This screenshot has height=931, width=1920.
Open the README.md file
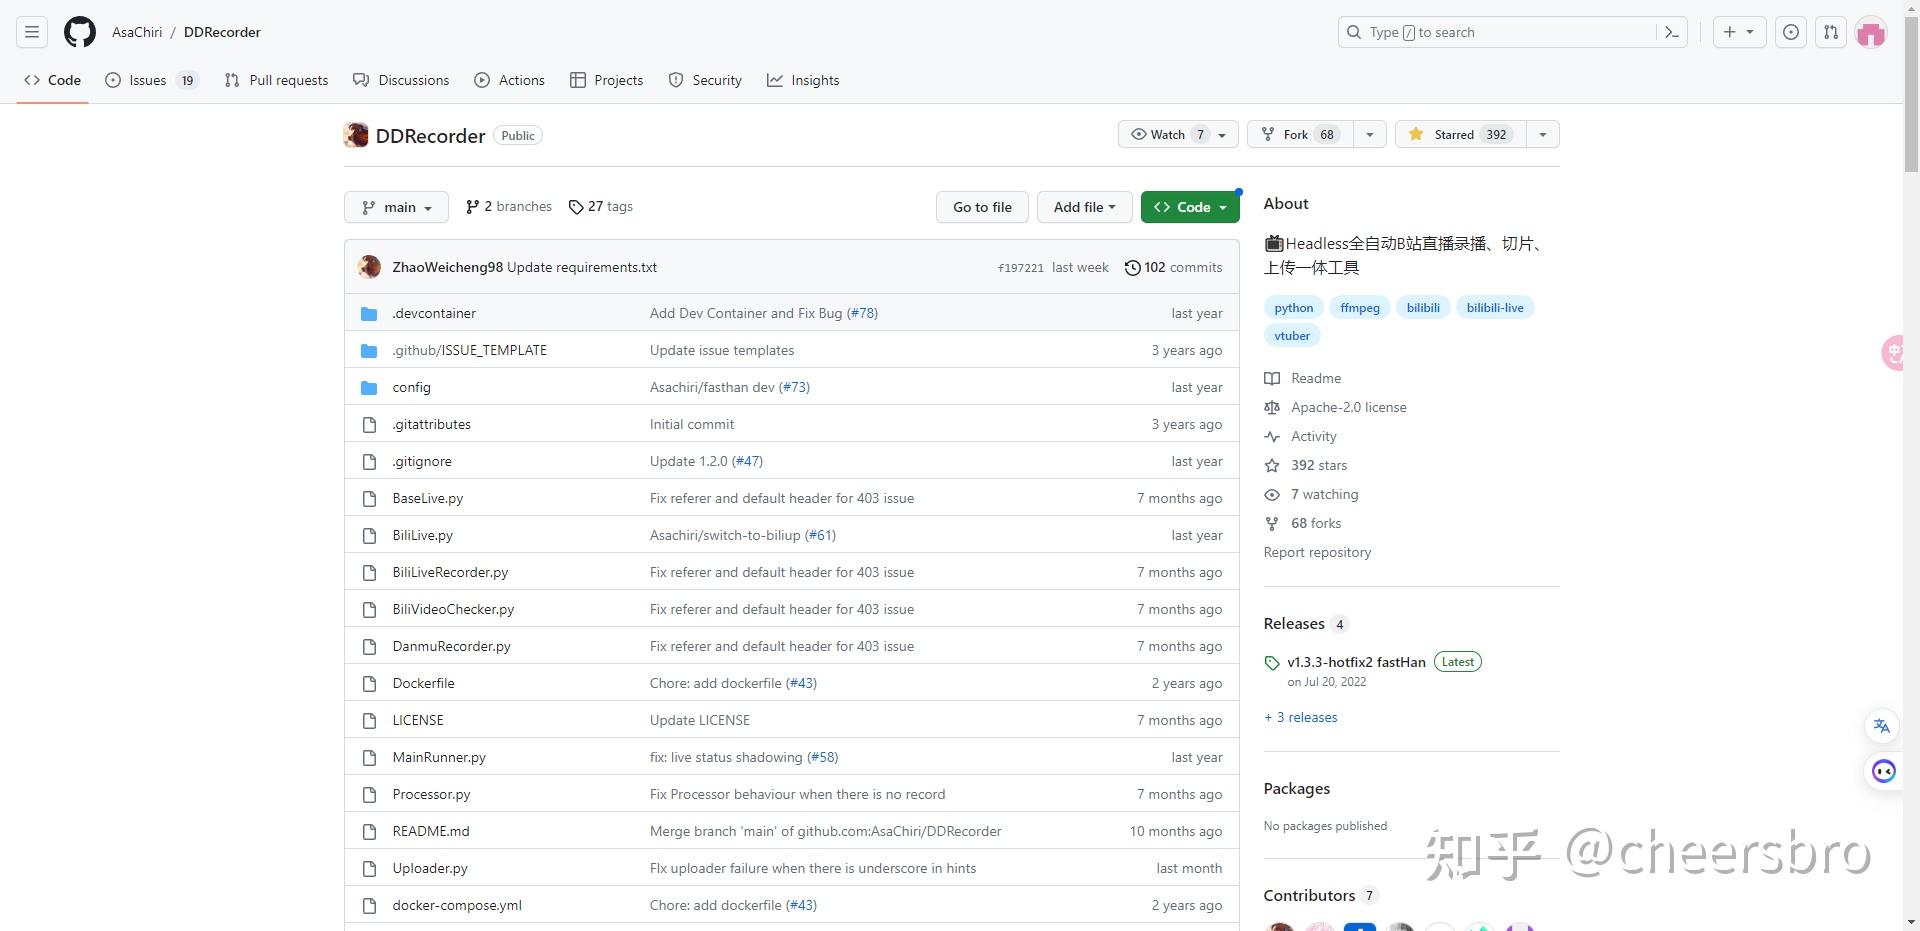tap(430, 831)
